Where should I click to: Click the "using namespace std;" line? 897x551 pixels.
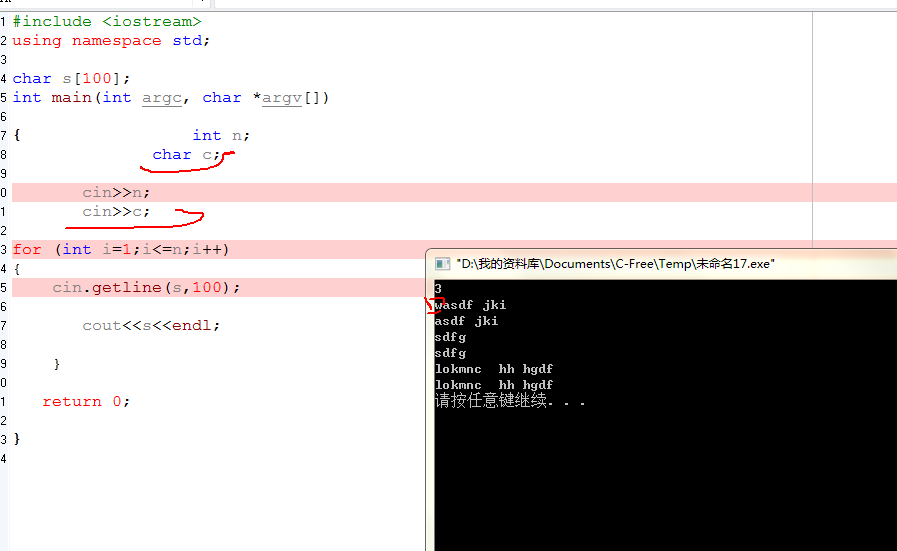[111, 41]
